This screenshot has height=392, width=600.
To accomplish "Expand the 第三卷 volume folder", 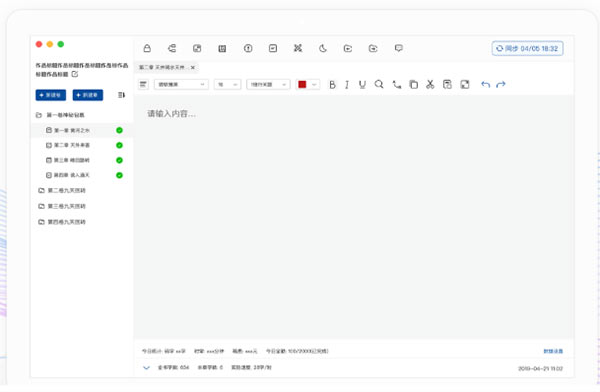I will (41, 206).
